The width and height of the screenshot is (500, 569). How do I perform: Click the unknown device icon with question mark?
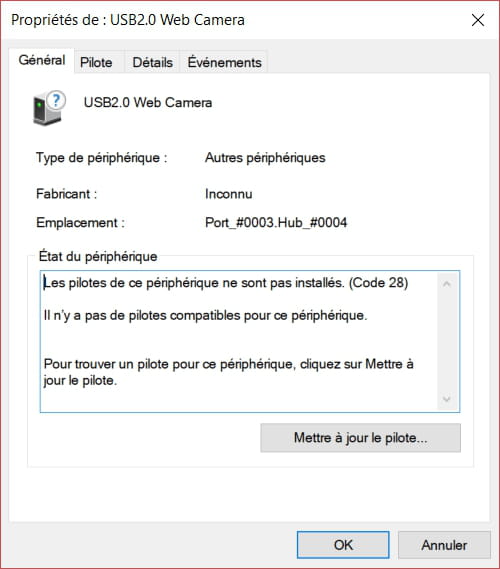(x=49, y=108)
